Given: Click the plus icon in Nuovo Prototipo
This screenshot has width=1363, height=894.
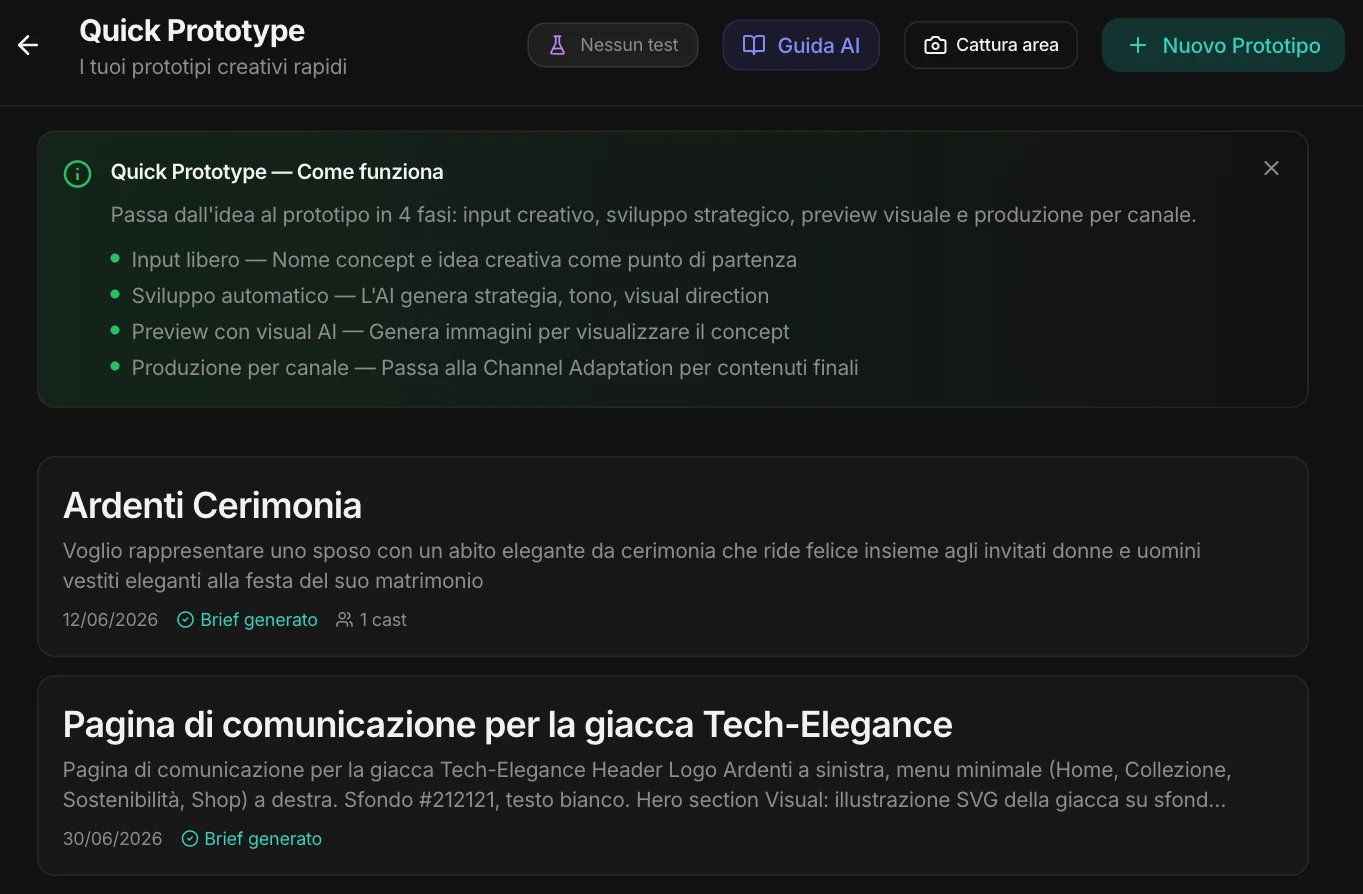Looking at the screenshot, I should click(1137, 46).
